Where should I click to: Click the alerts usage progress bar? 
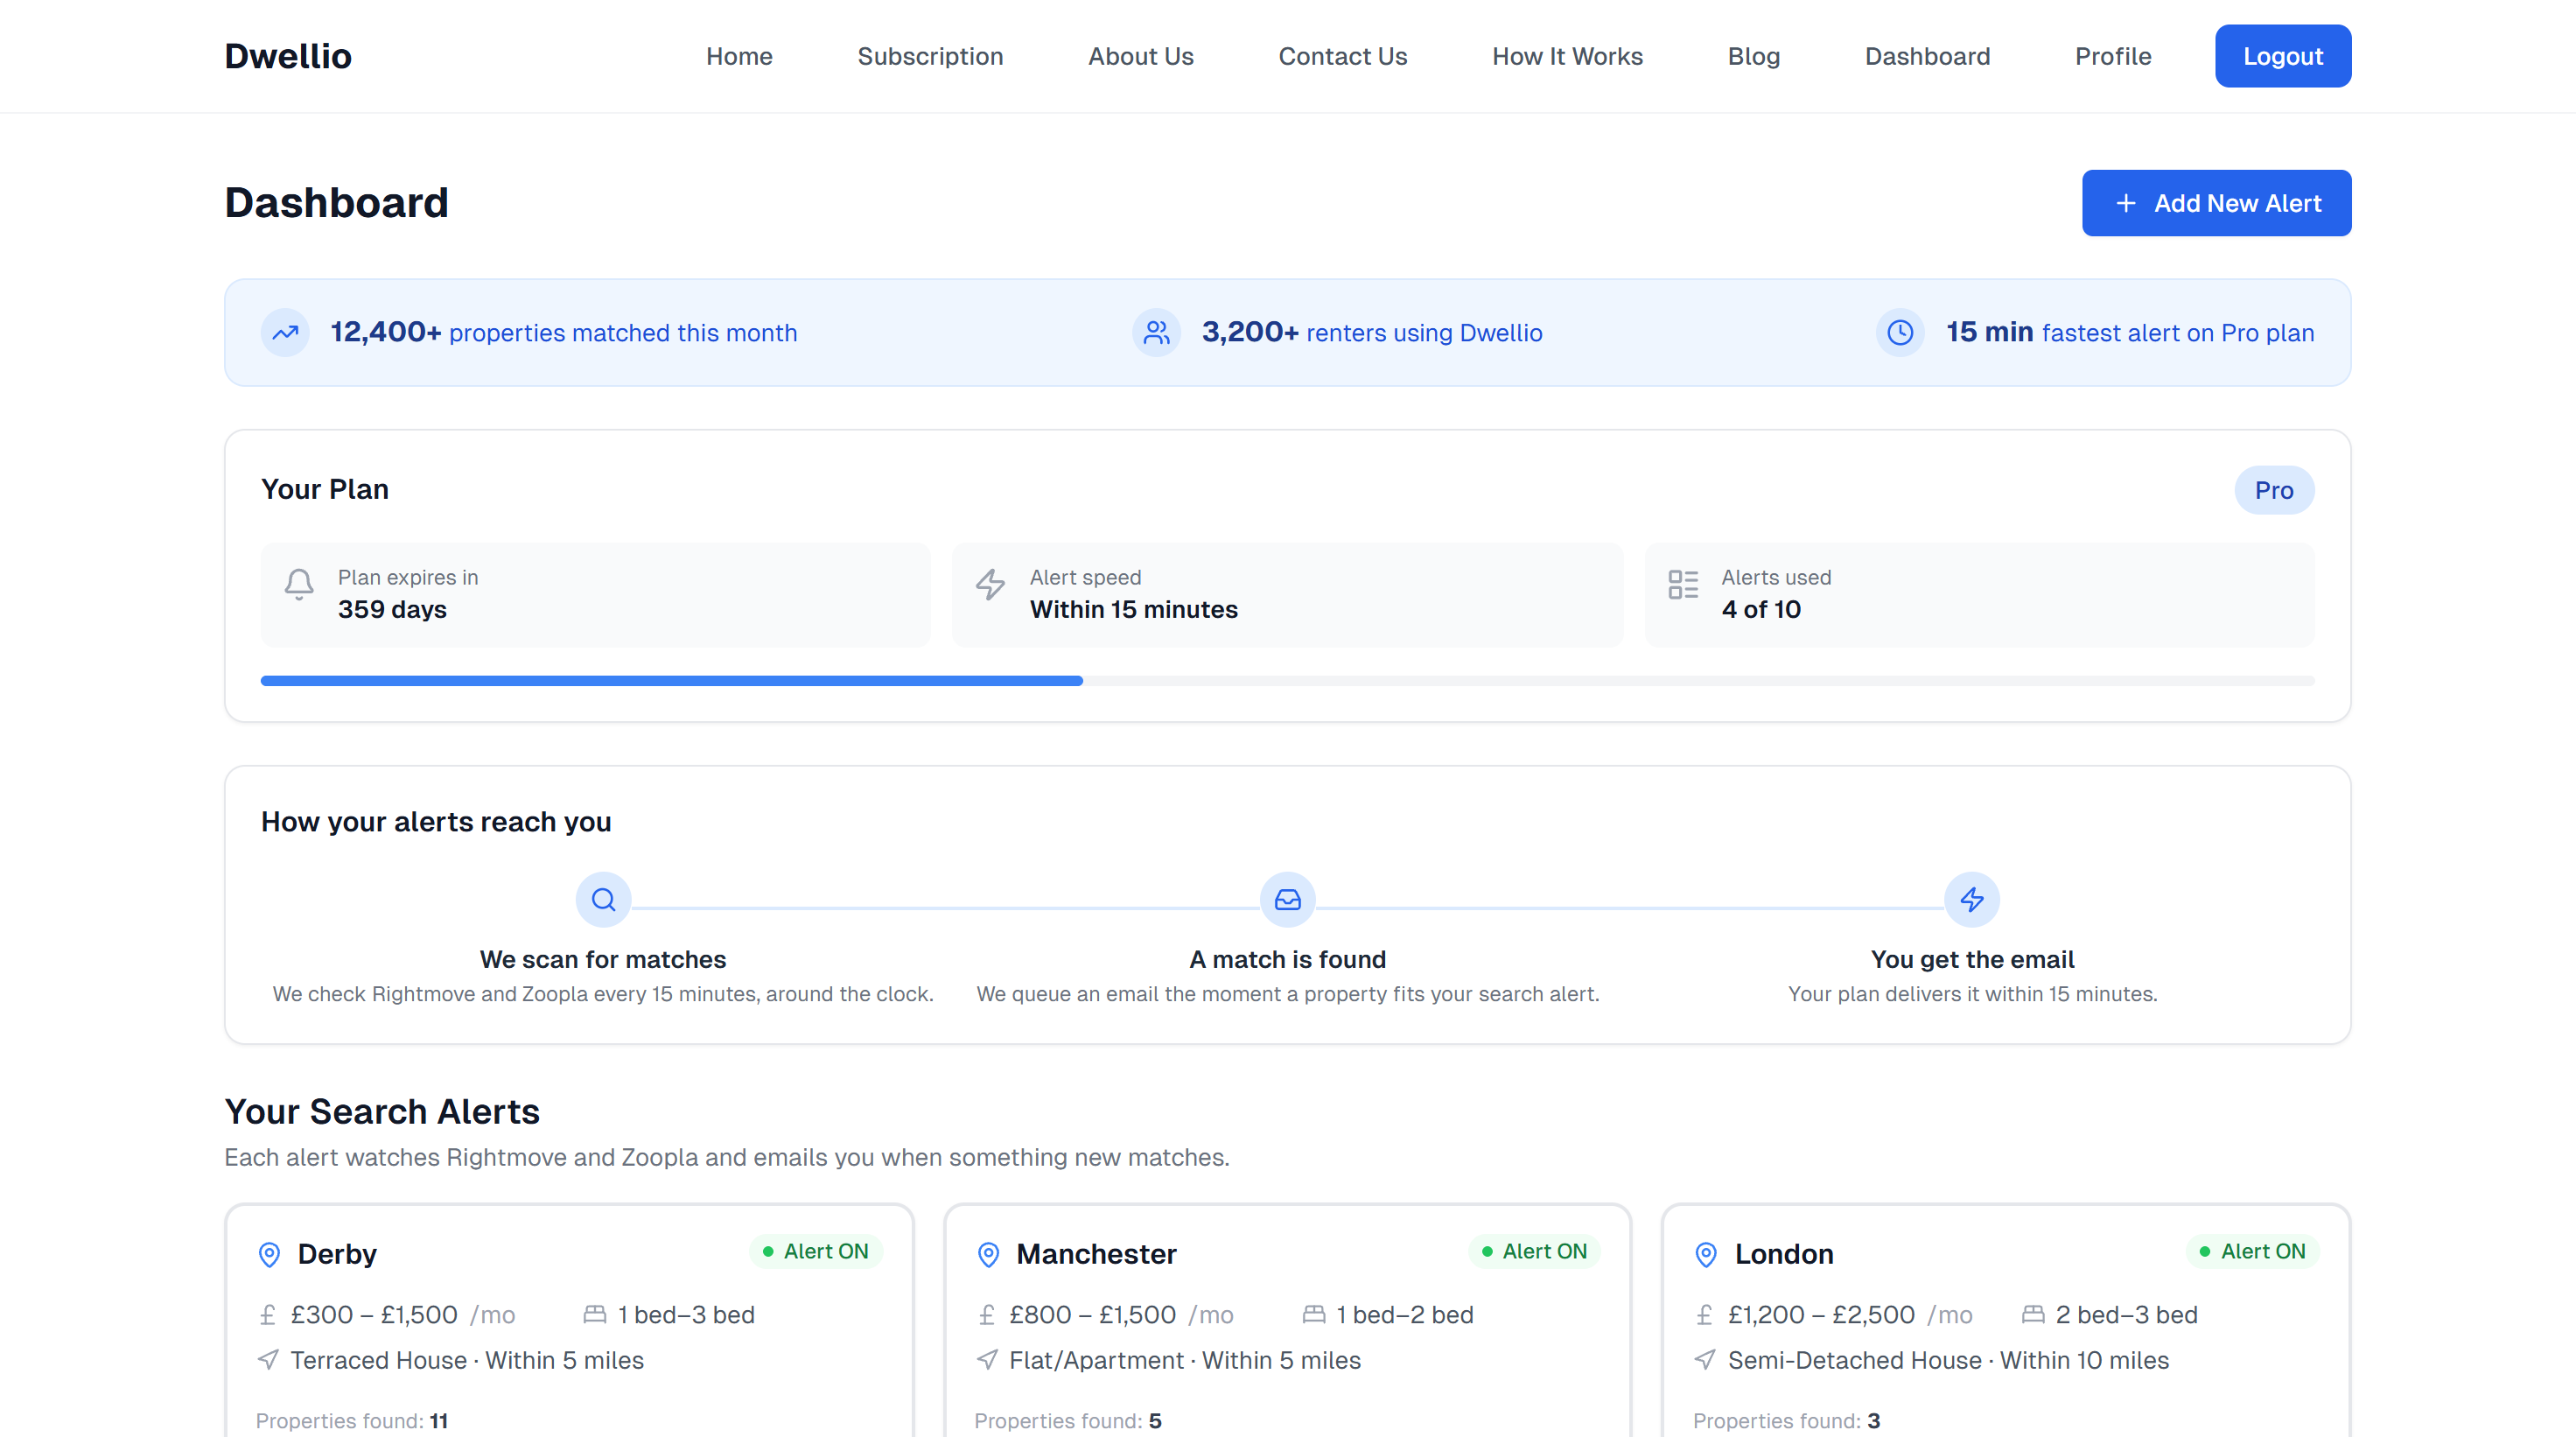click(x=1286, y=680)
